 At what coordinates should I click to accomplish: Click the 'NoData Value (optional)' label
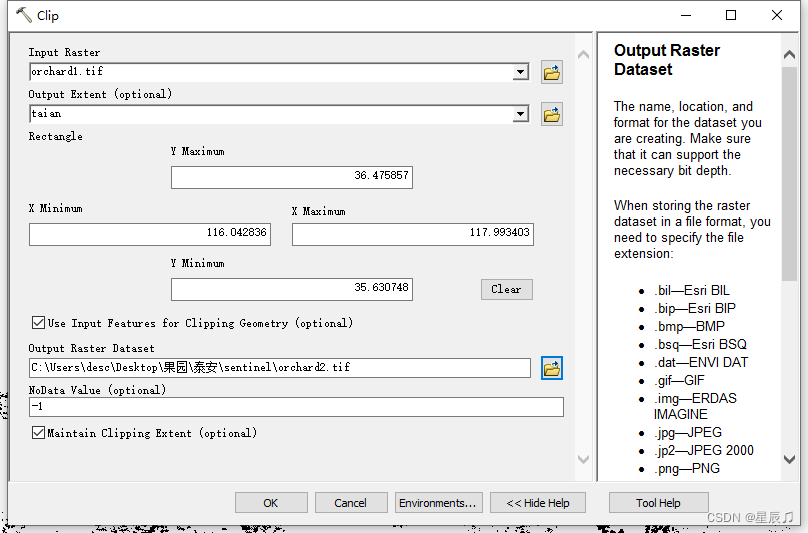coord(97,390)
